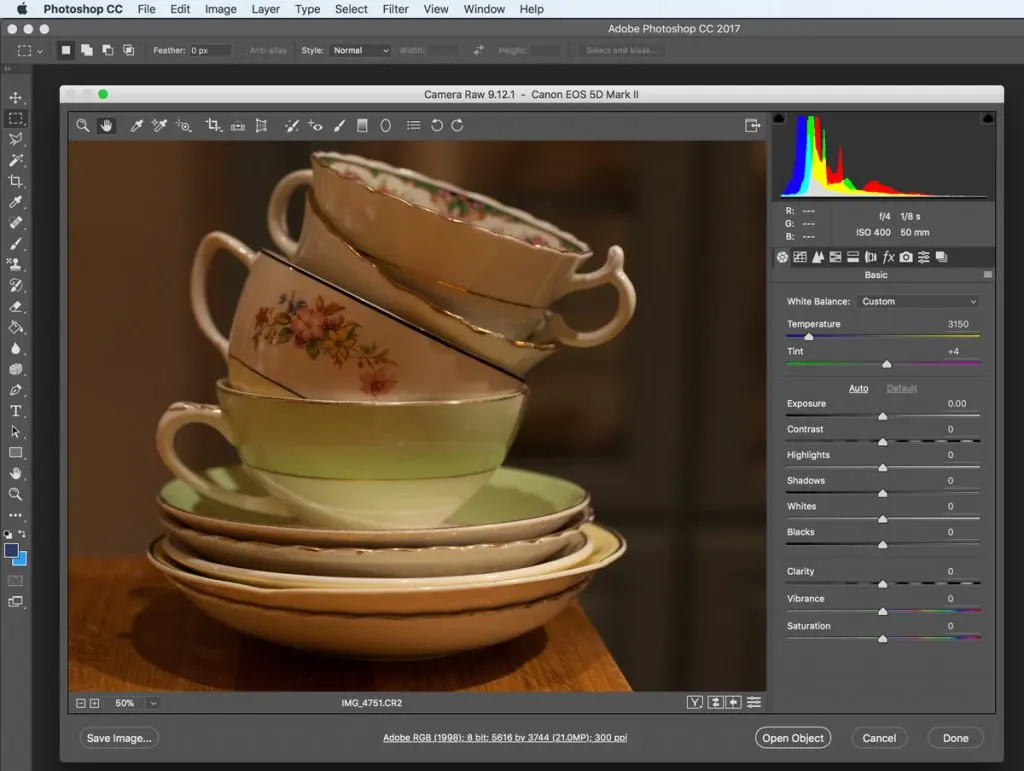
Task: Open the Tone Curve panel
Action: coord(800,257)
